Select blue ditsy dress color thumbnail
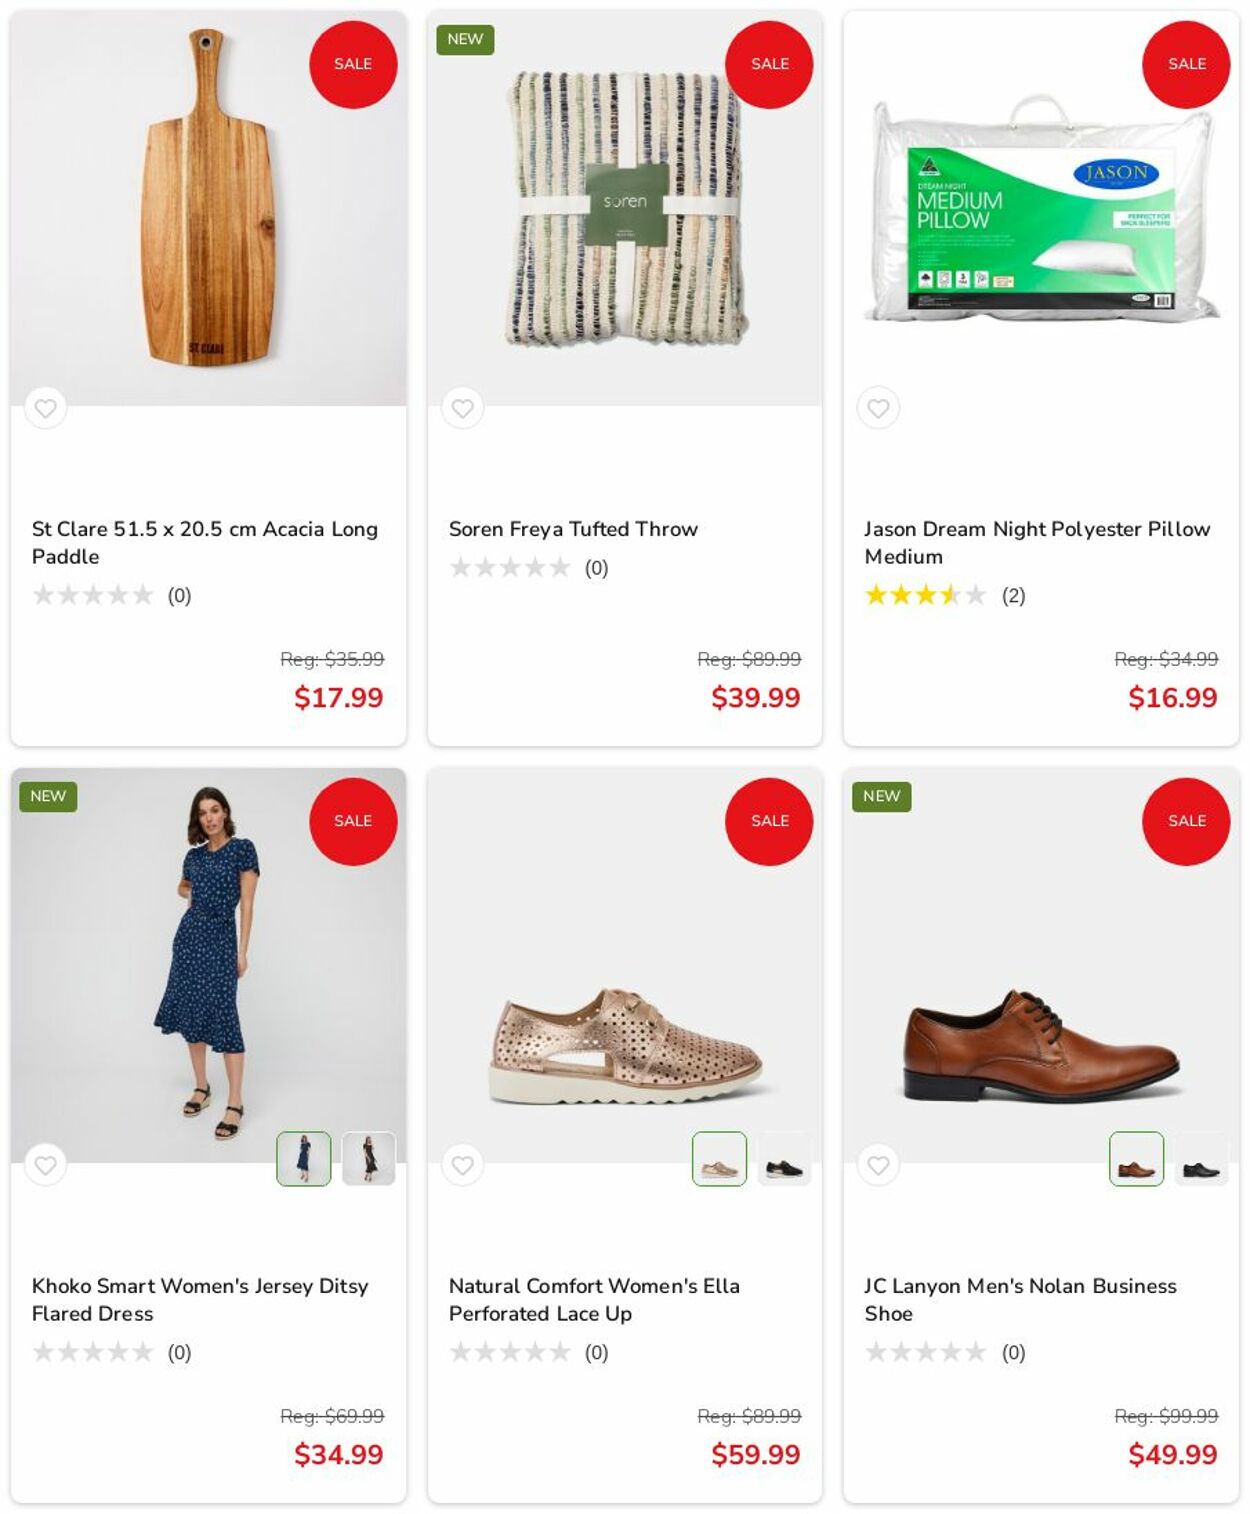The image size is (1250, 1514). pyautogui.click(x=303, y=1159)
